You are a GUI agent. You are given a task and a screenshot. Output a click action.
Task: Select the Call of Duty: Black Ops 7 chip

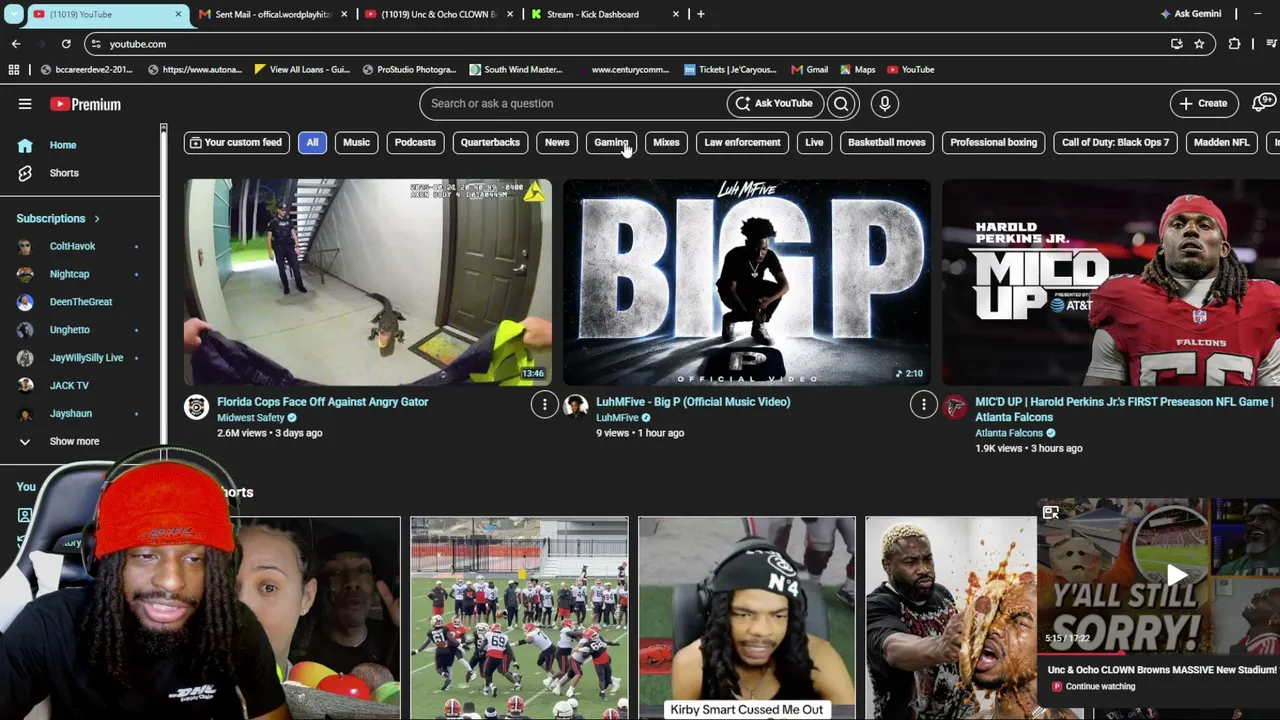tap(1115, 143)
